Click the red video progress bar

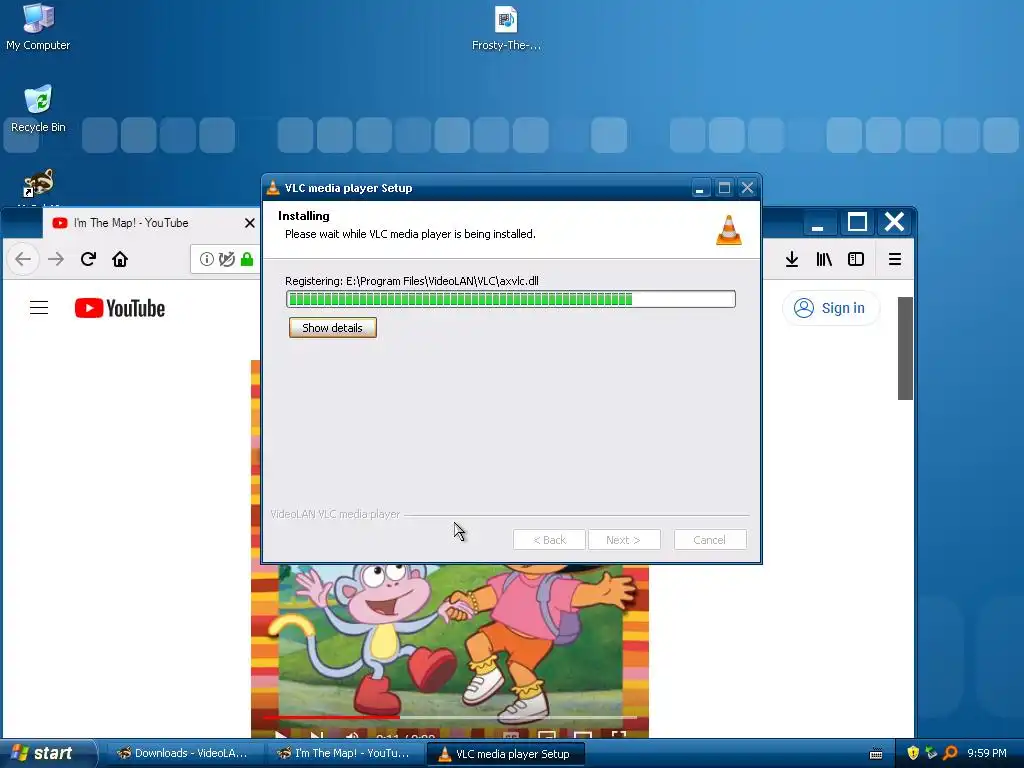[331, 717]
